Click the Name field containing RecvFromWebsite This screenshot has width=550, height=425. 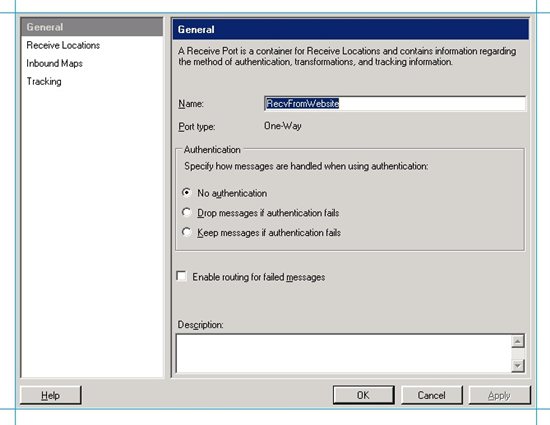(x=395, y=103)
